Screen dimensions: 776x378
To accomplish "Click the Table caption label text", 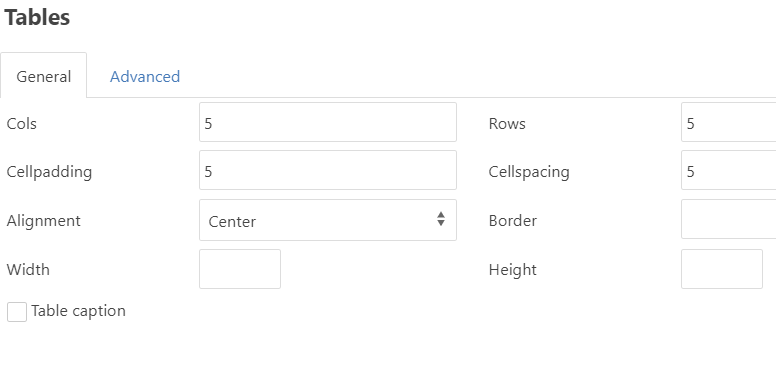I will (78, 311).
